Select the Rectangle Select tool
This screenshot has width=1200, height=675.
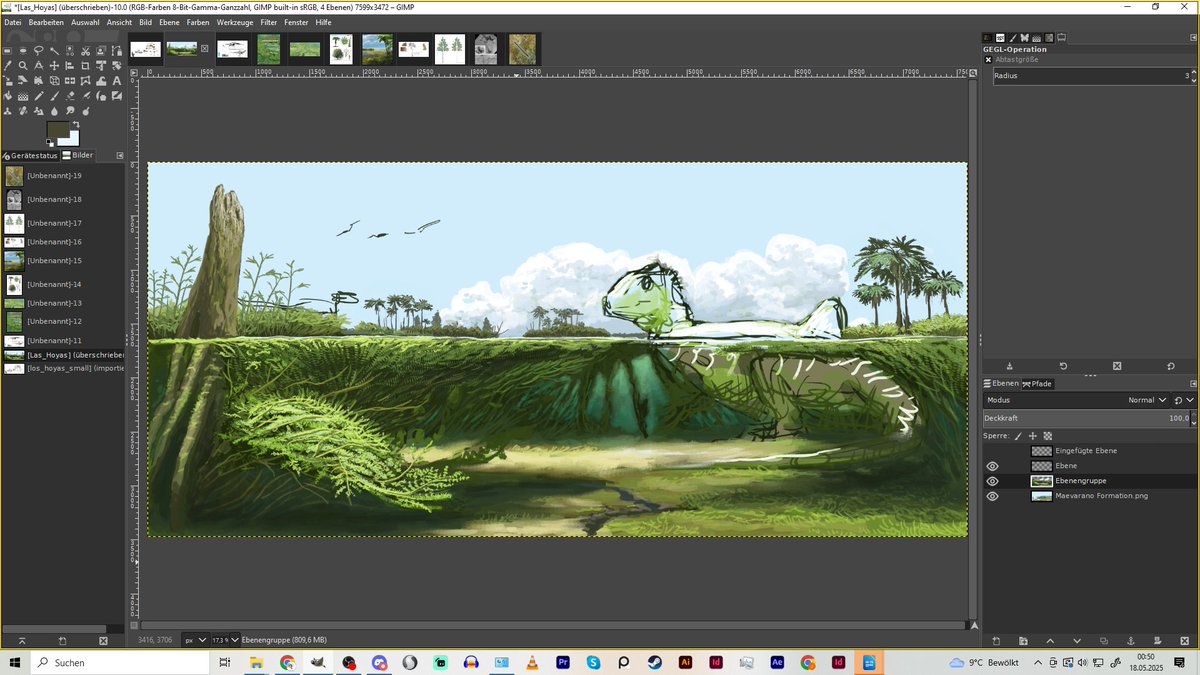pyautogui.click(x=7, y=51)
